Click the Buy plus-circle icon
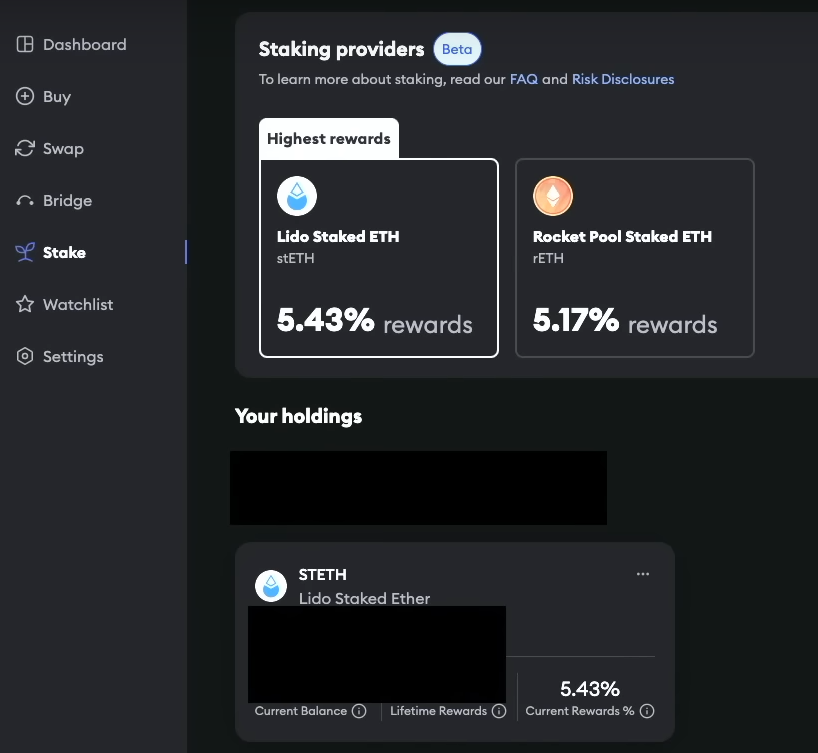This screenshot has width=818, height=753. point(25,97)
